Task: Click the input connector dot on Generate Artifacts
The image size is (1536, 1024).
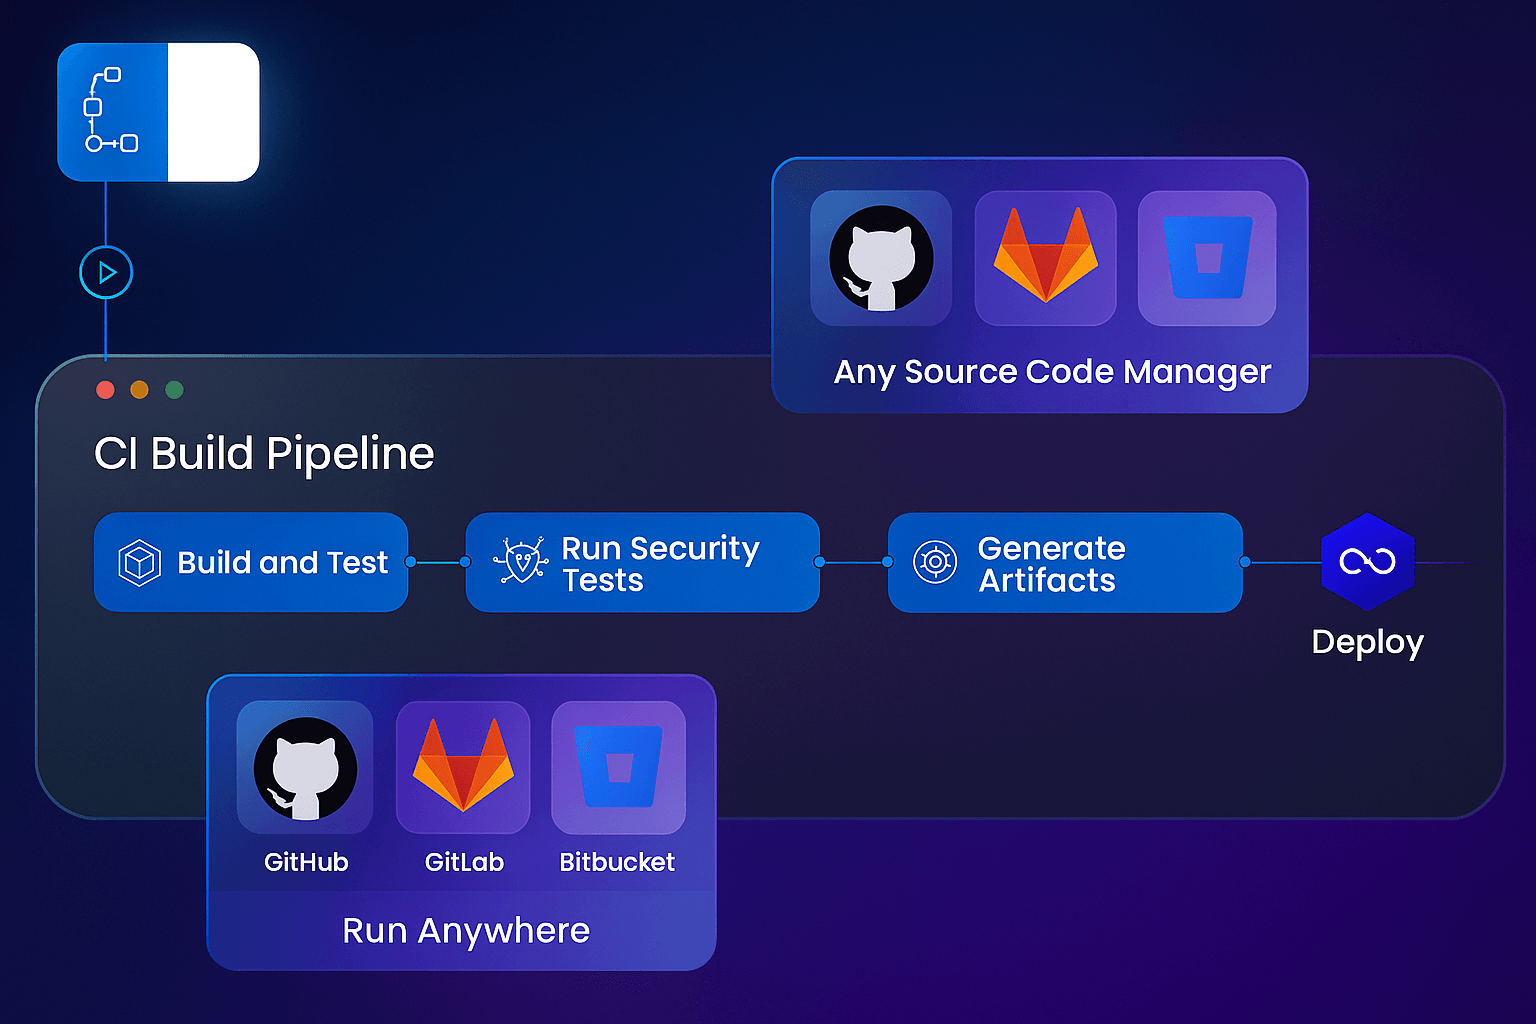Action: [888, 562]
